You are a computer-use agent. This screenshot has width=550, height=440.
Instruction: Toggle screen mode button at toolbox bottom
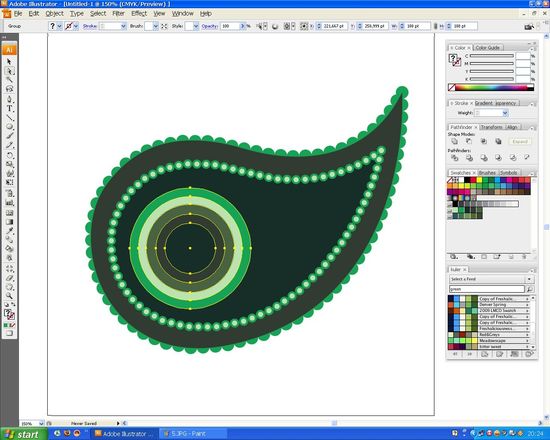click(9, 333)
